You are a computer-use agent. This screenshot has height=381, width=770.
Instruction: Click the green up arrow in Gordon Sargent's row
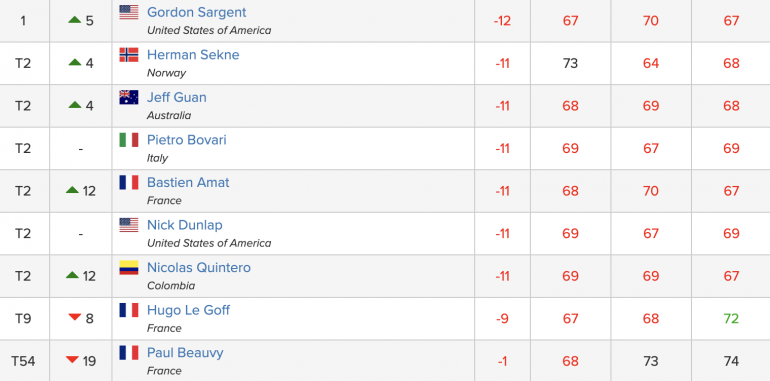(75, 20)
